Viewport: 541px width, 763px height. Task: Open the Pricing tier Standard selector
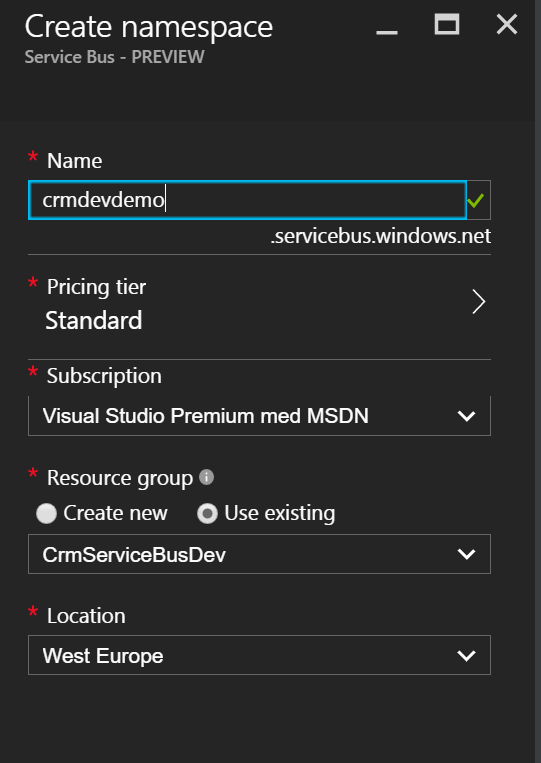[x=259, y=307]
